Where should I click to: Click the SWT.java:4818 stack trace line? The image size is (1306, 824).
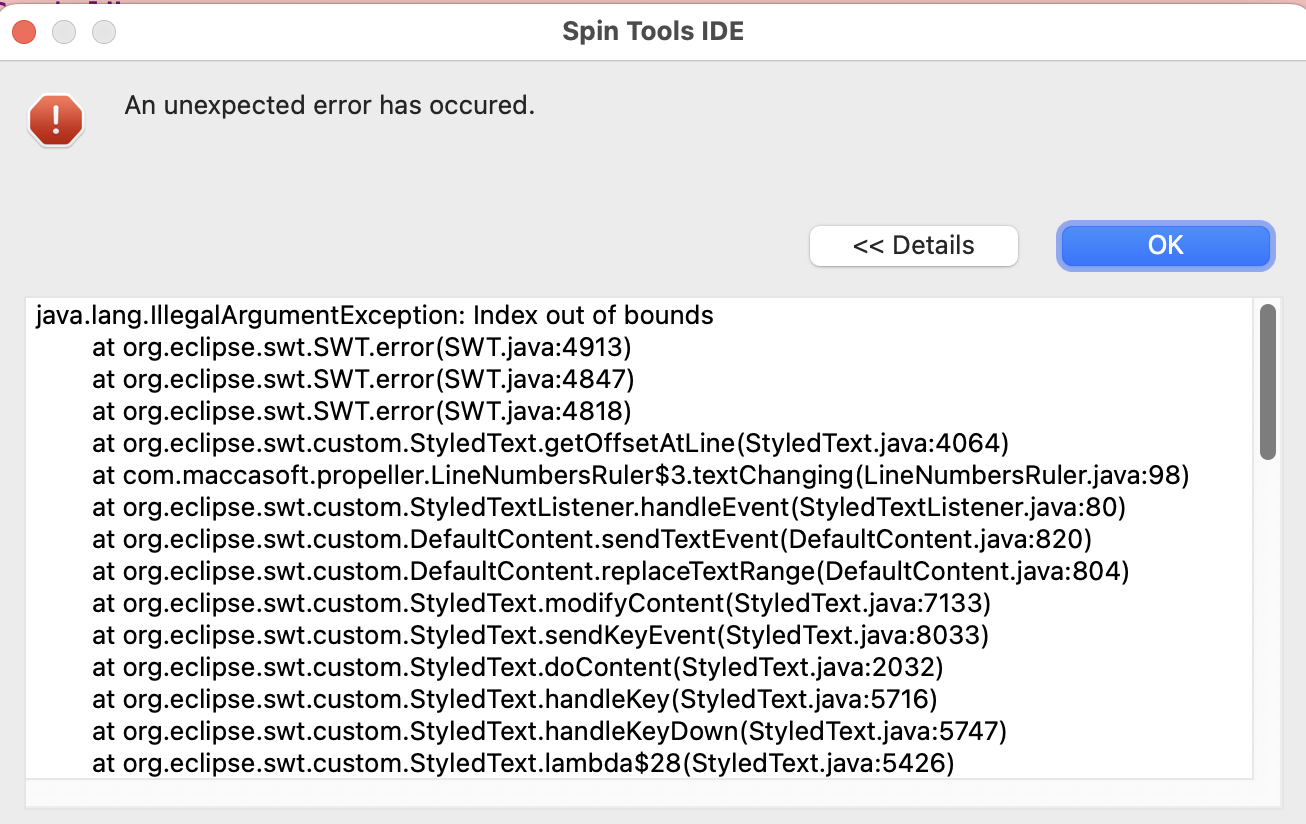363,412
